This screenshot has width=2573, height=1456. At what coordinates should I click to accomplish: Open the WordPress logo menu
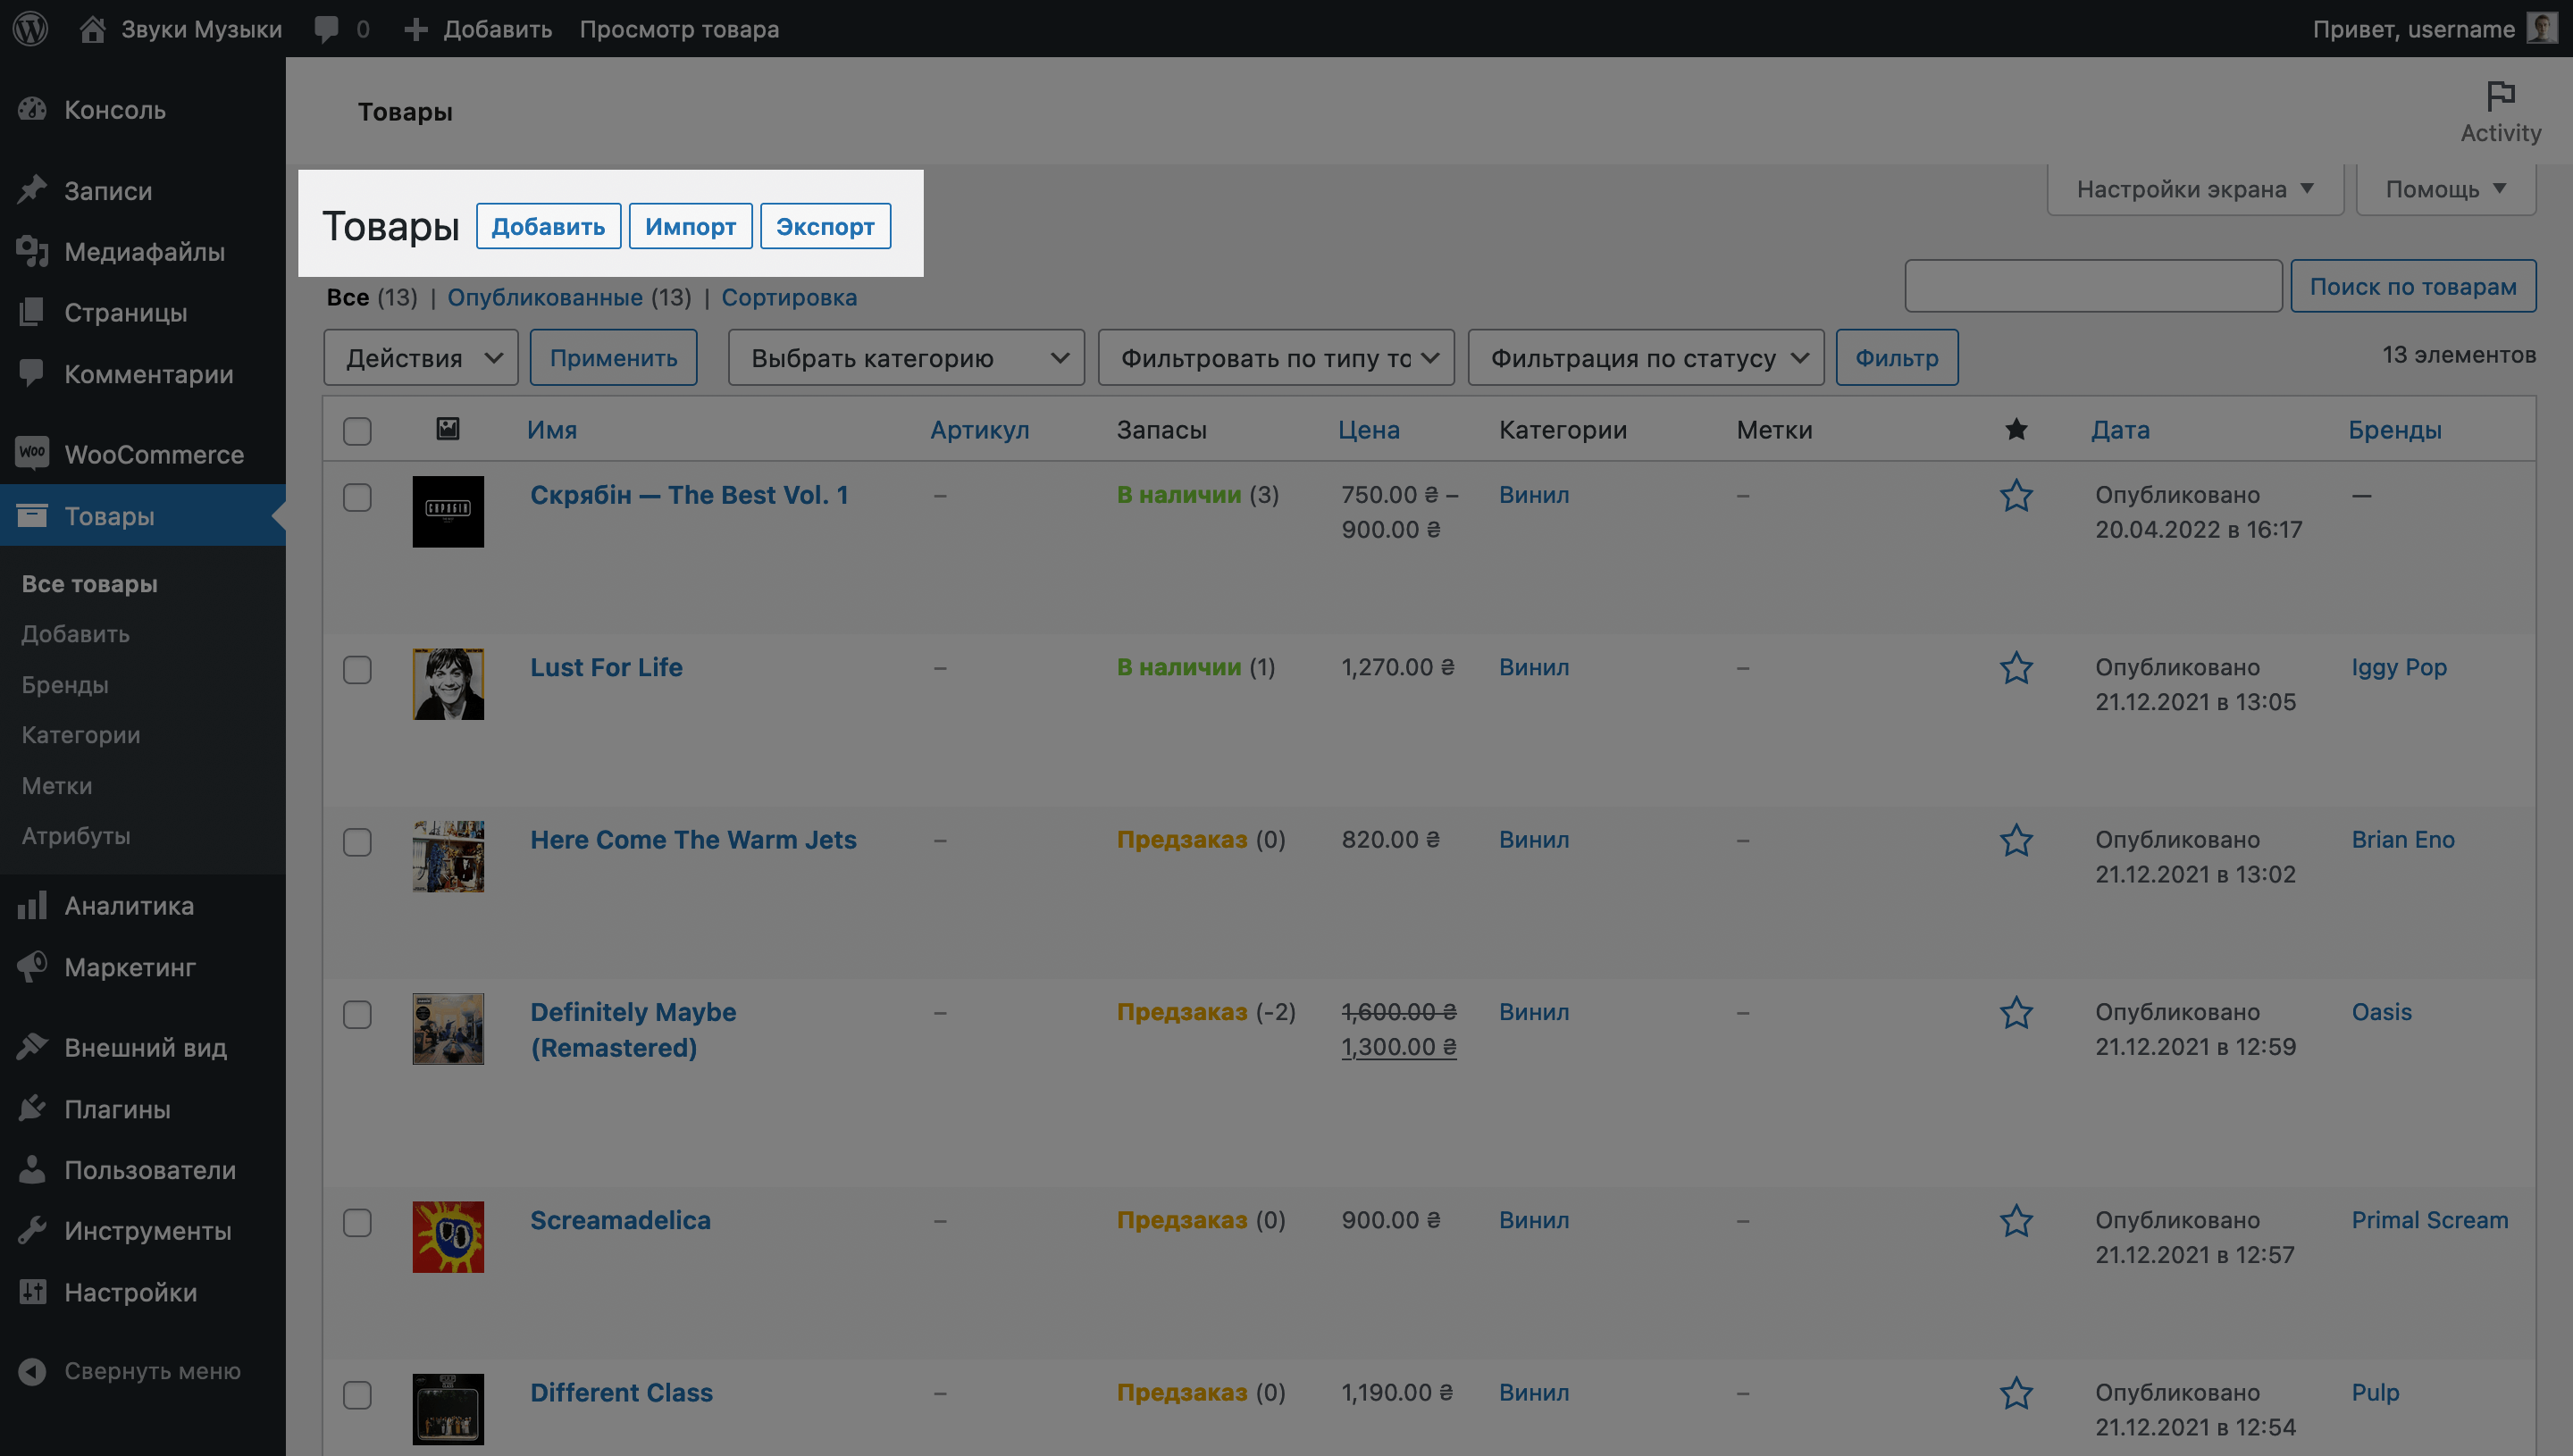[31, 28]
